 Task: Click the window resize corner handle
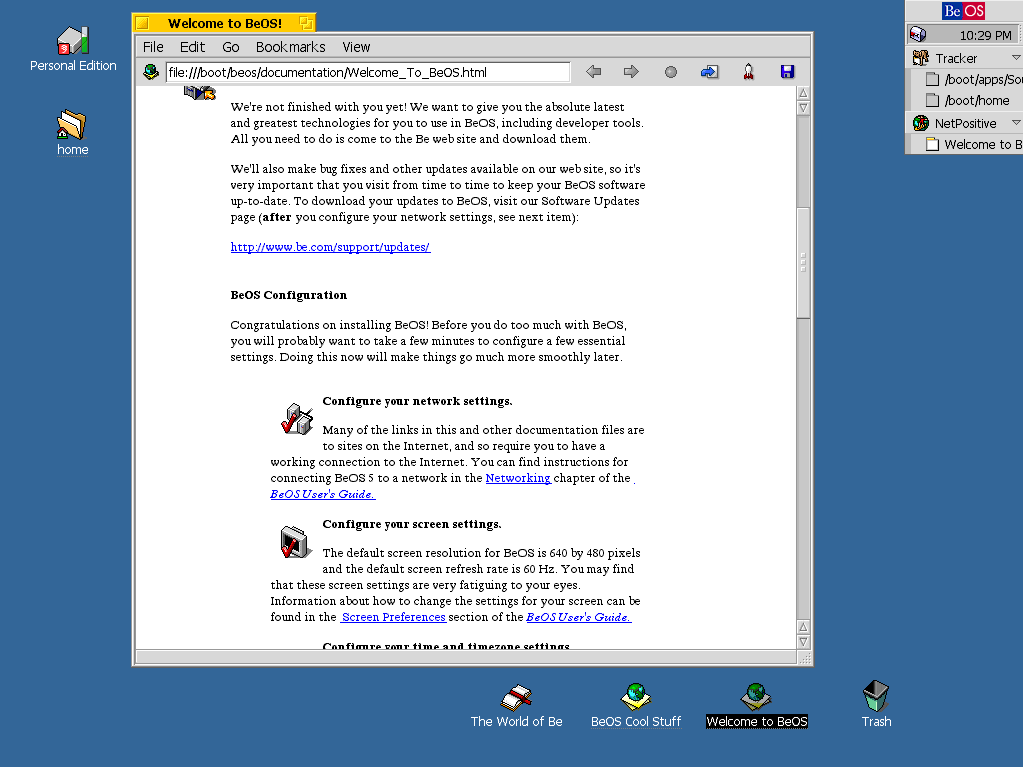[805, 658]
